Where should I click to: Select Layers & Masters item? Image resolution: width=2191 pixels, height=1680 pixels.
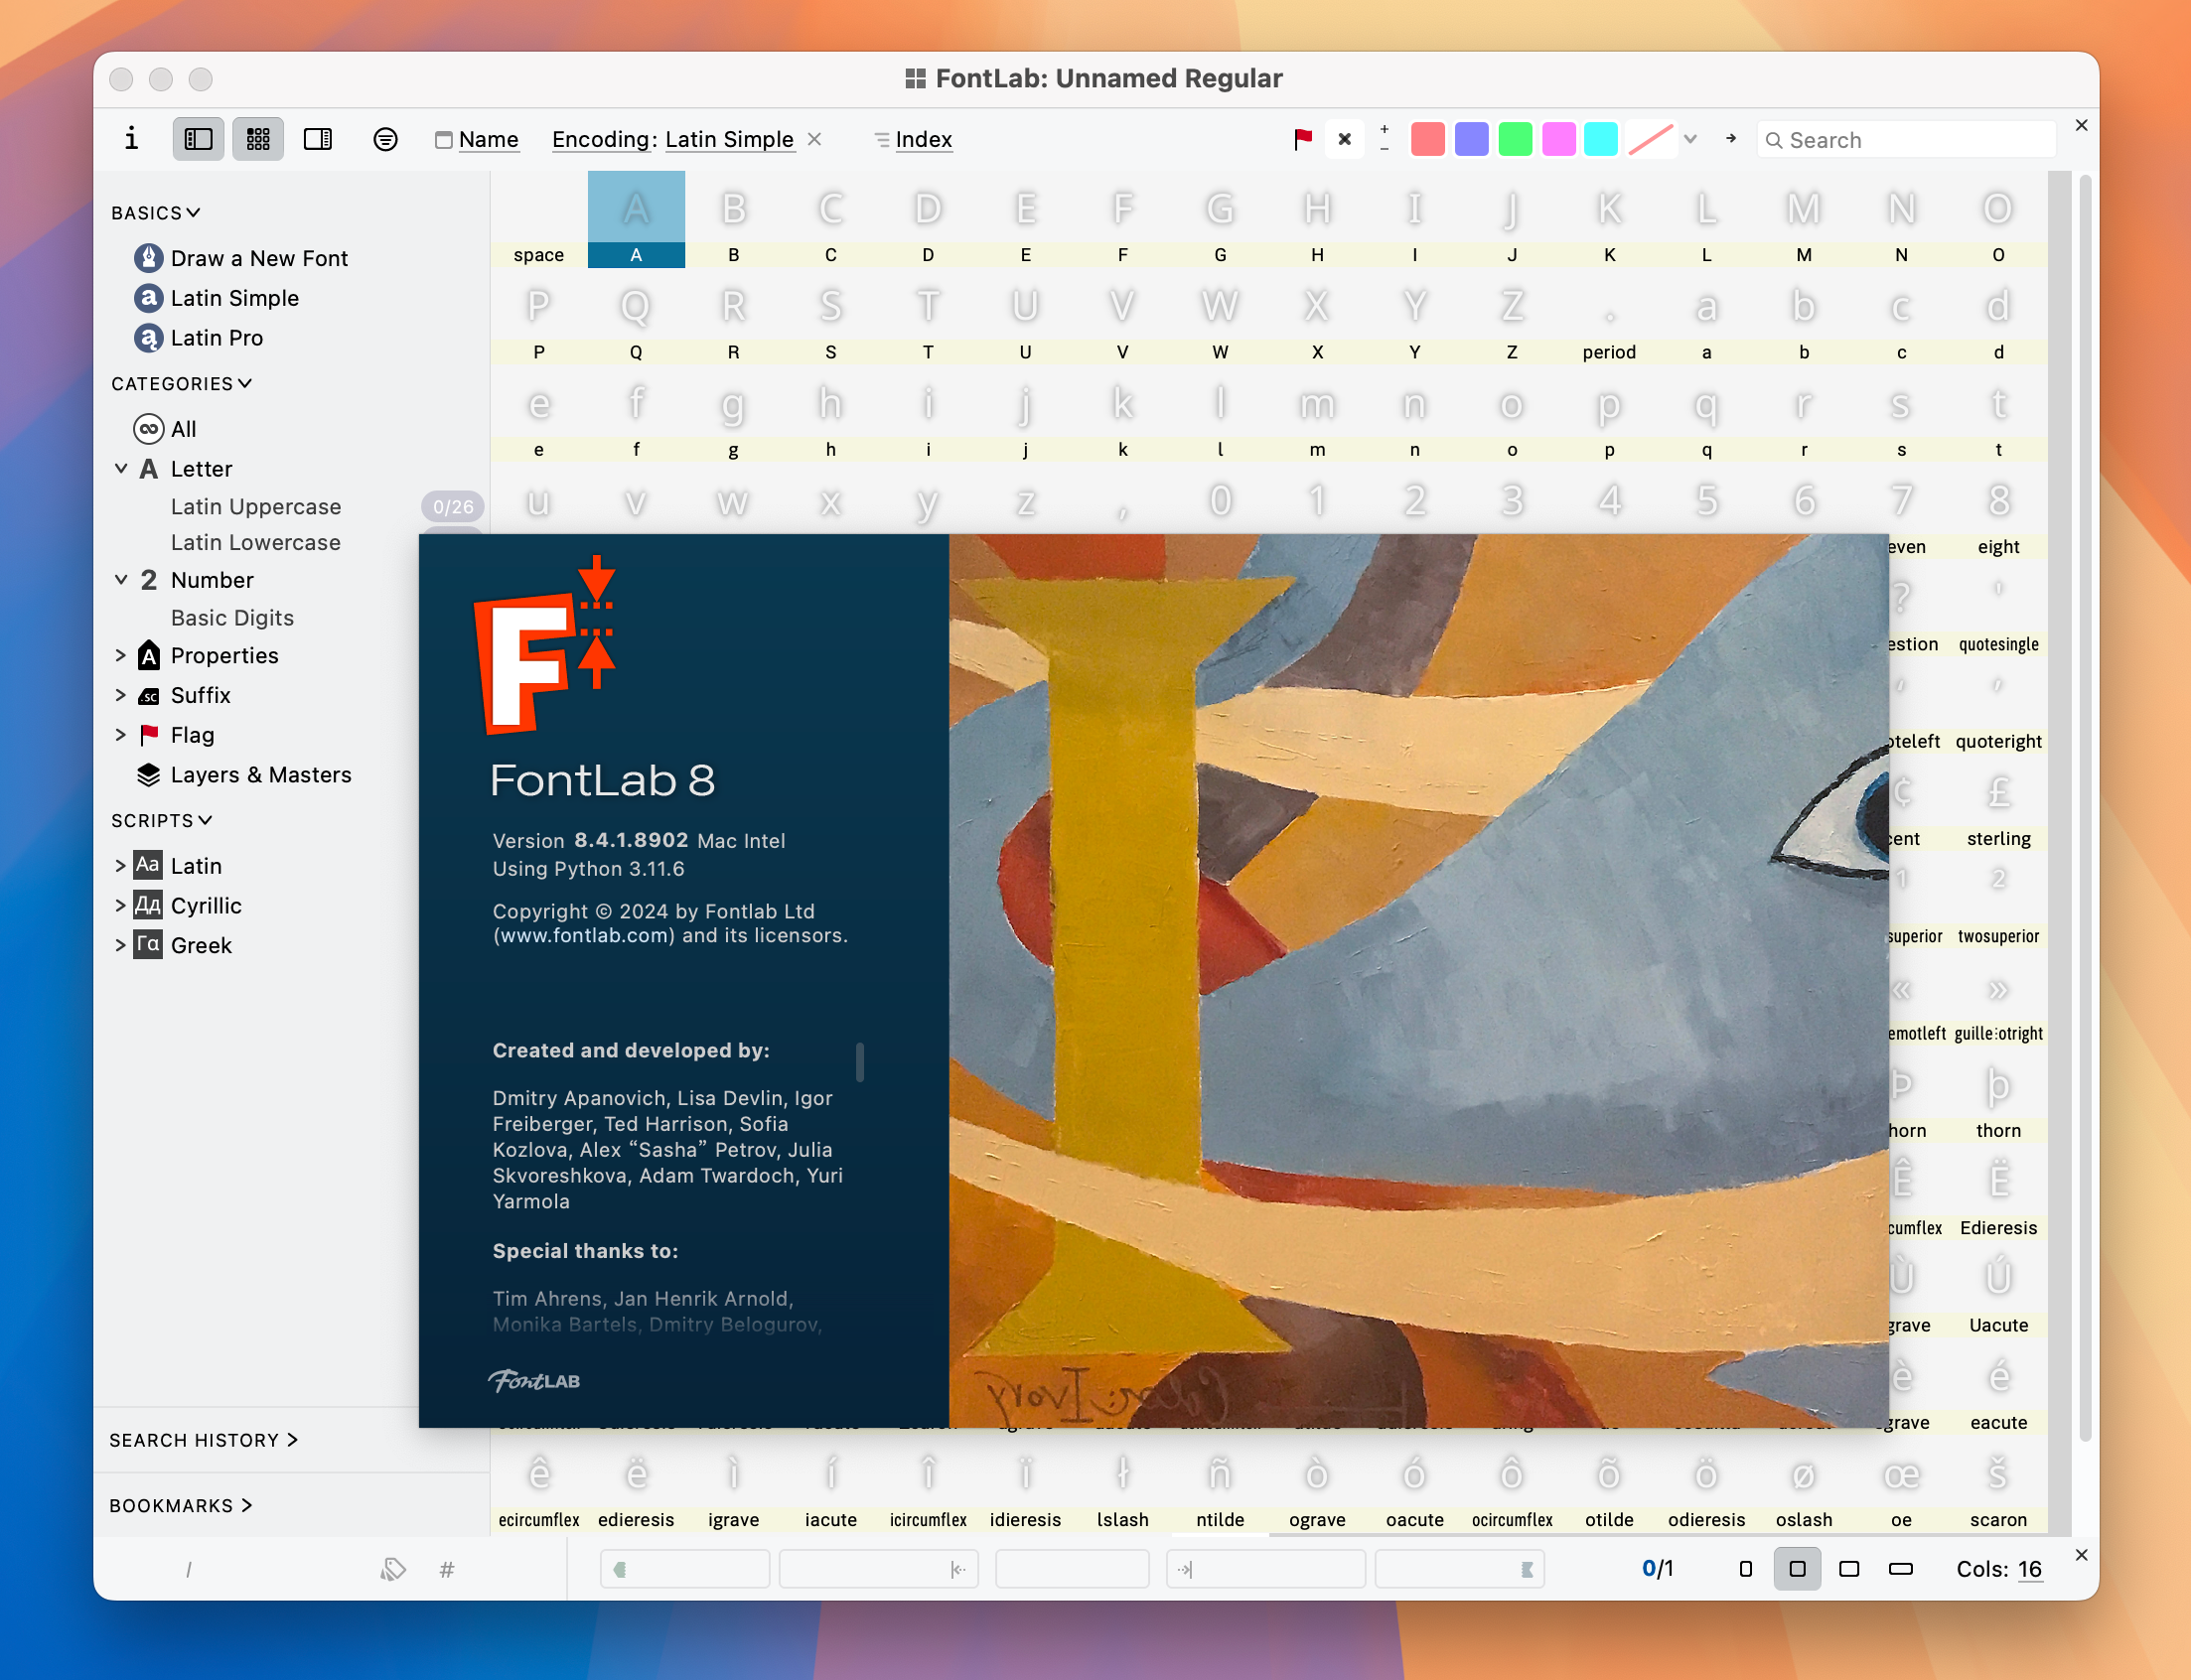[x=243, y=775]
